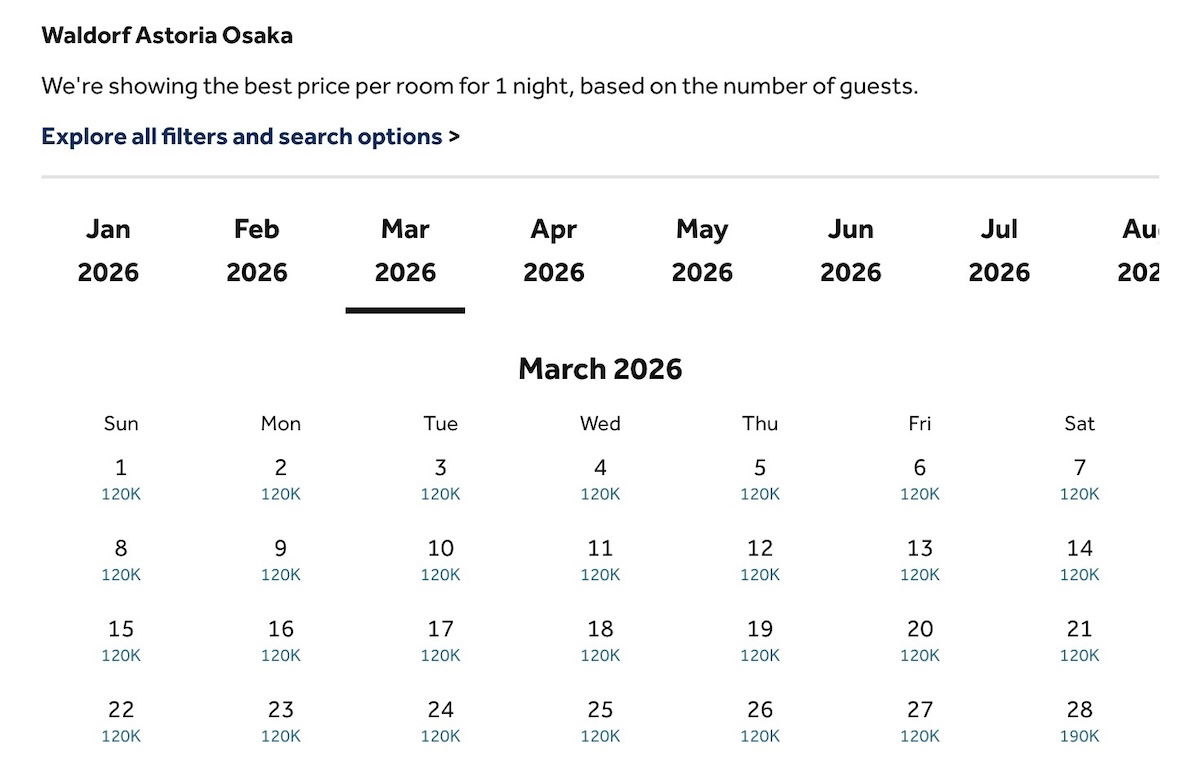
Task: Choose Monday March 23
Action: pos(281,721)
